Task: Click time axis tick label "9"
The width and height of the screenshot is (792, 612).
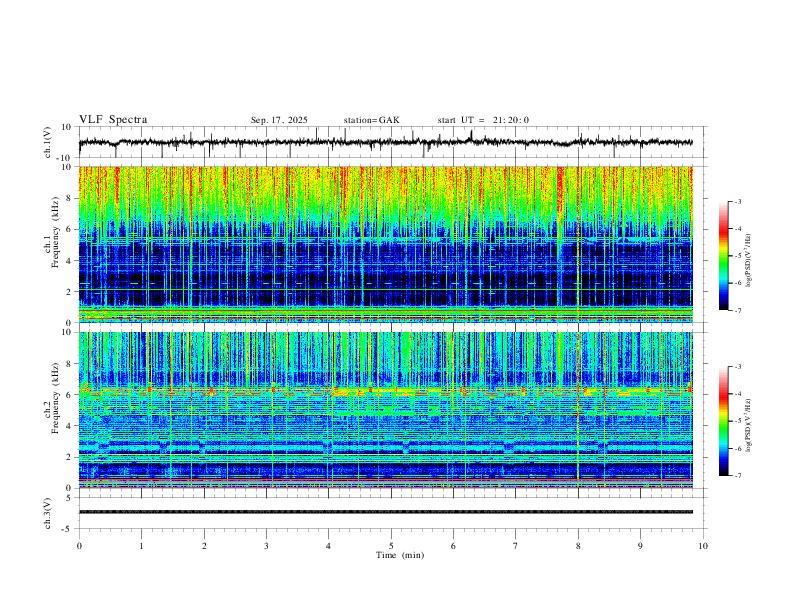Action: (x=640, y=546)
